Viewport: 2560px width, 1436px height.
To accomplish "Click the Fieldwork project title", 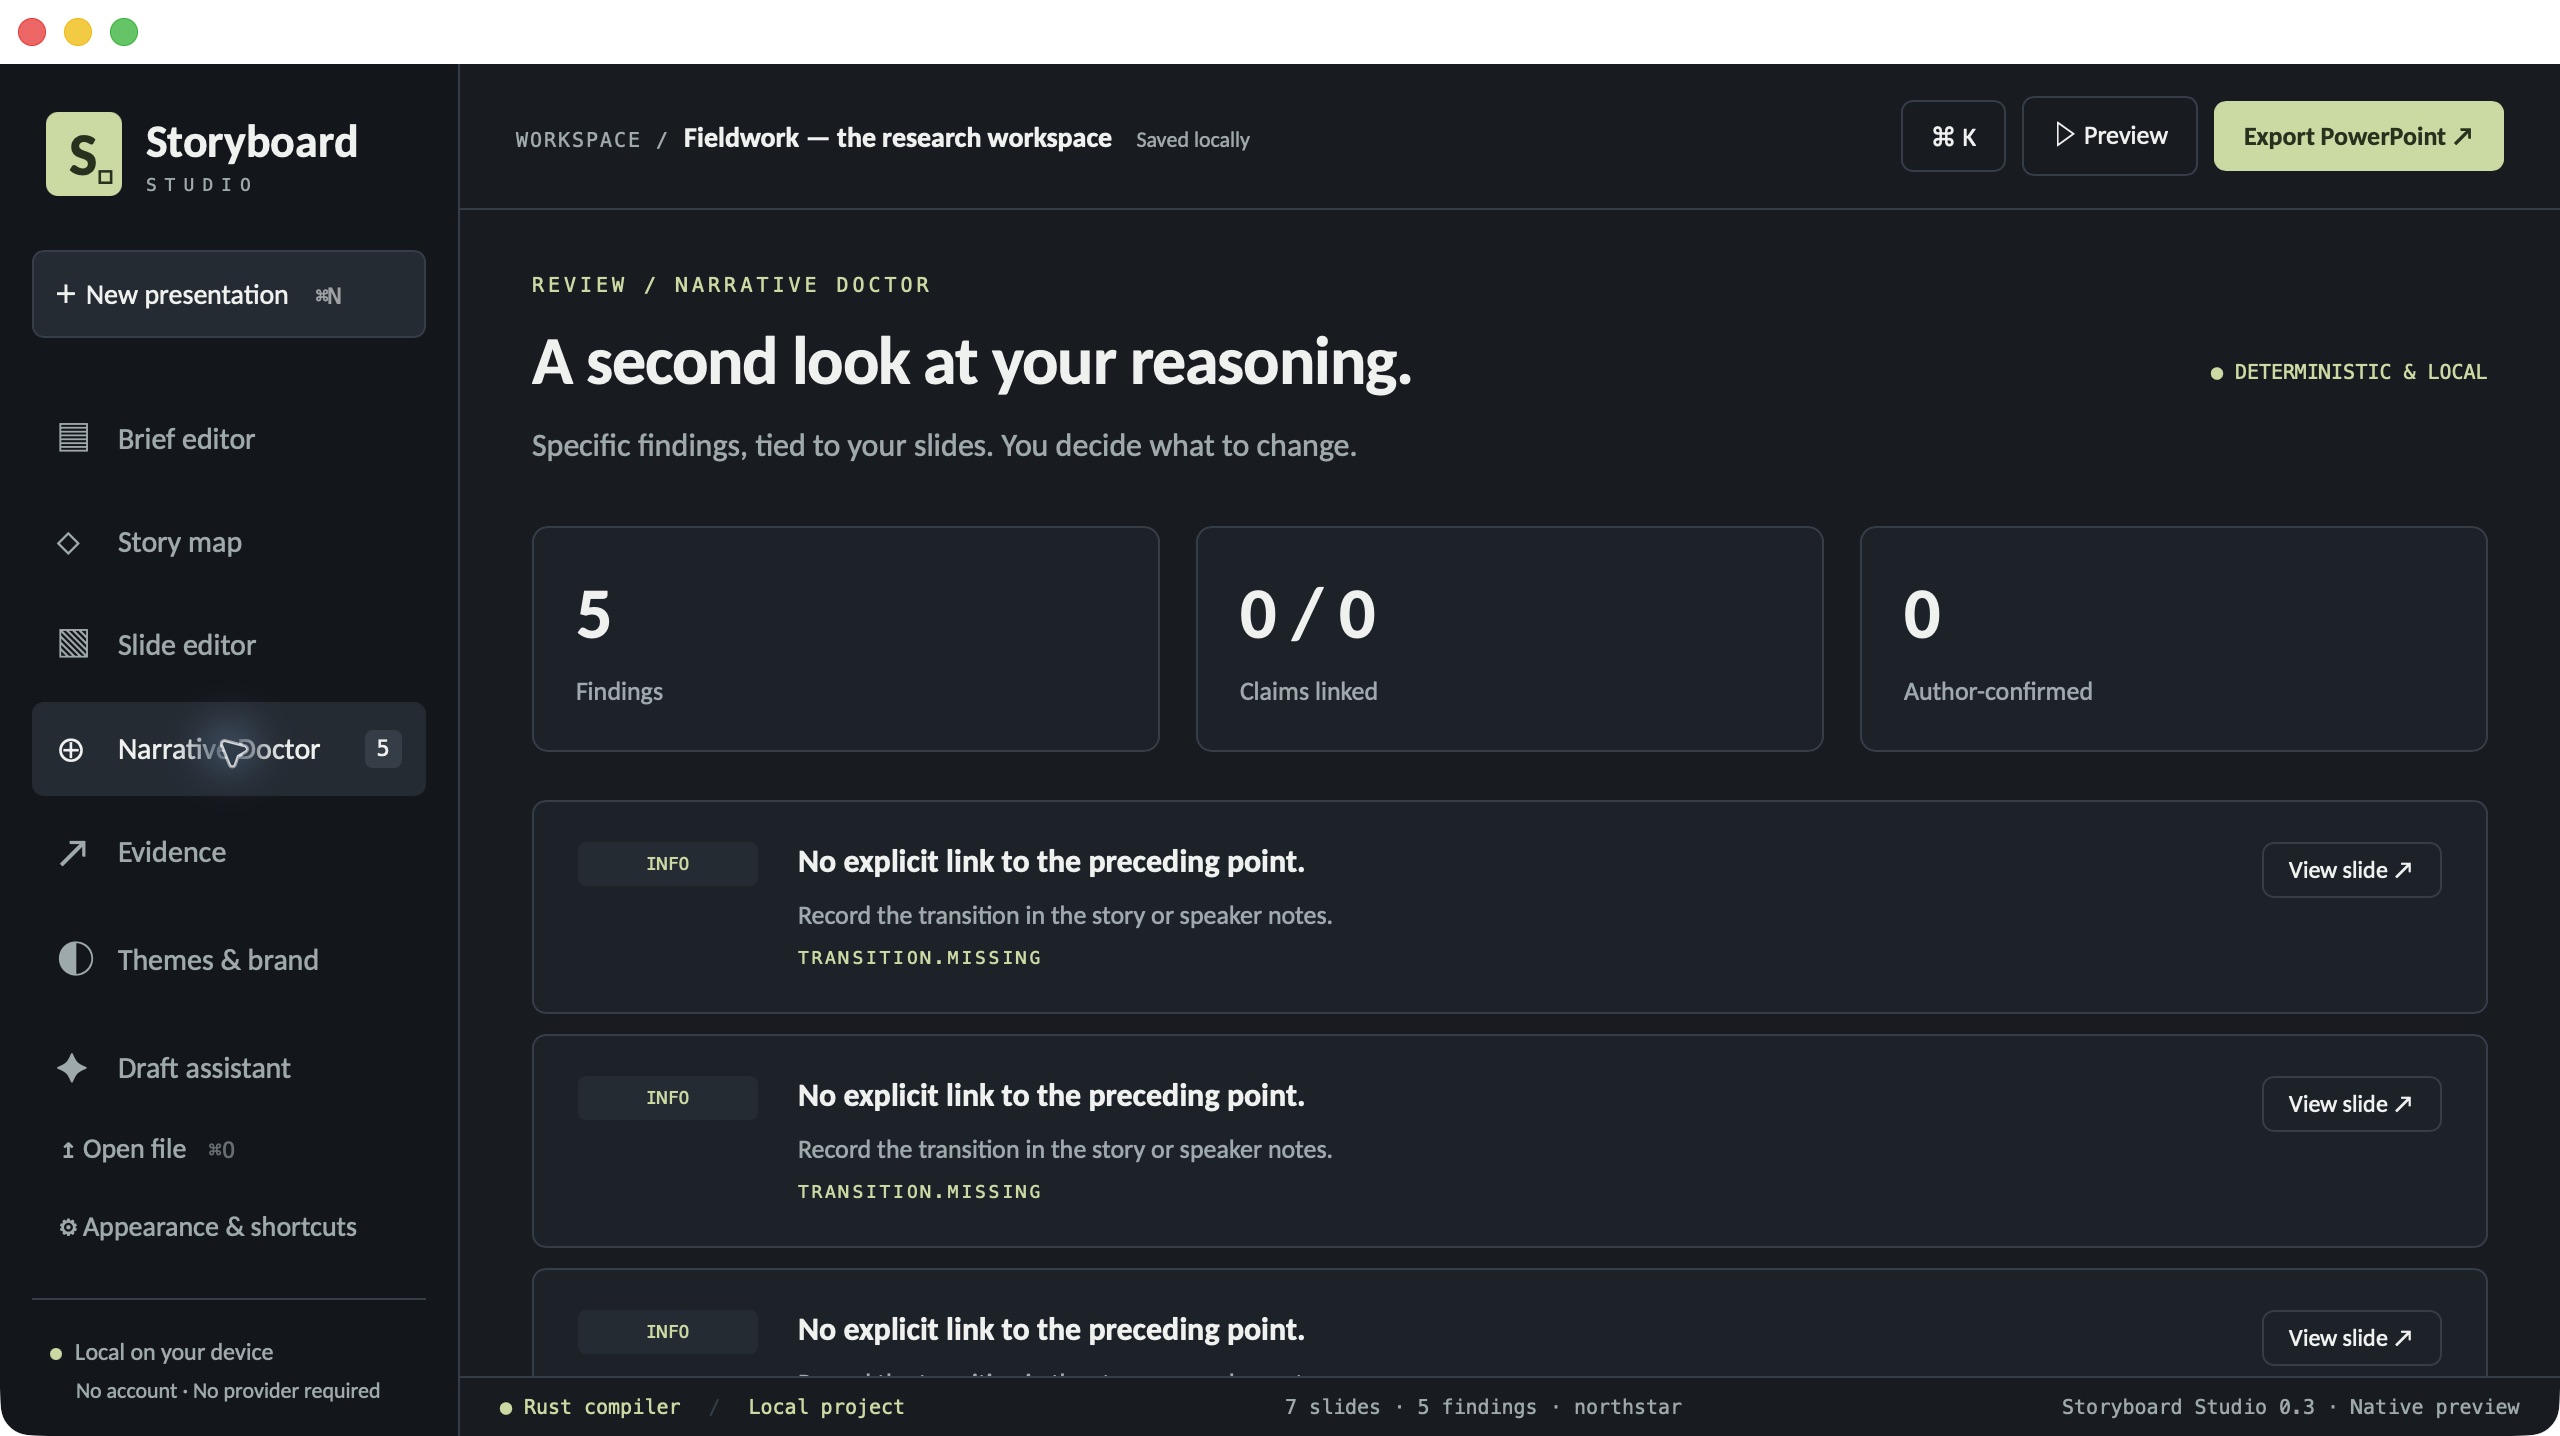I will [x=897, y=138].
